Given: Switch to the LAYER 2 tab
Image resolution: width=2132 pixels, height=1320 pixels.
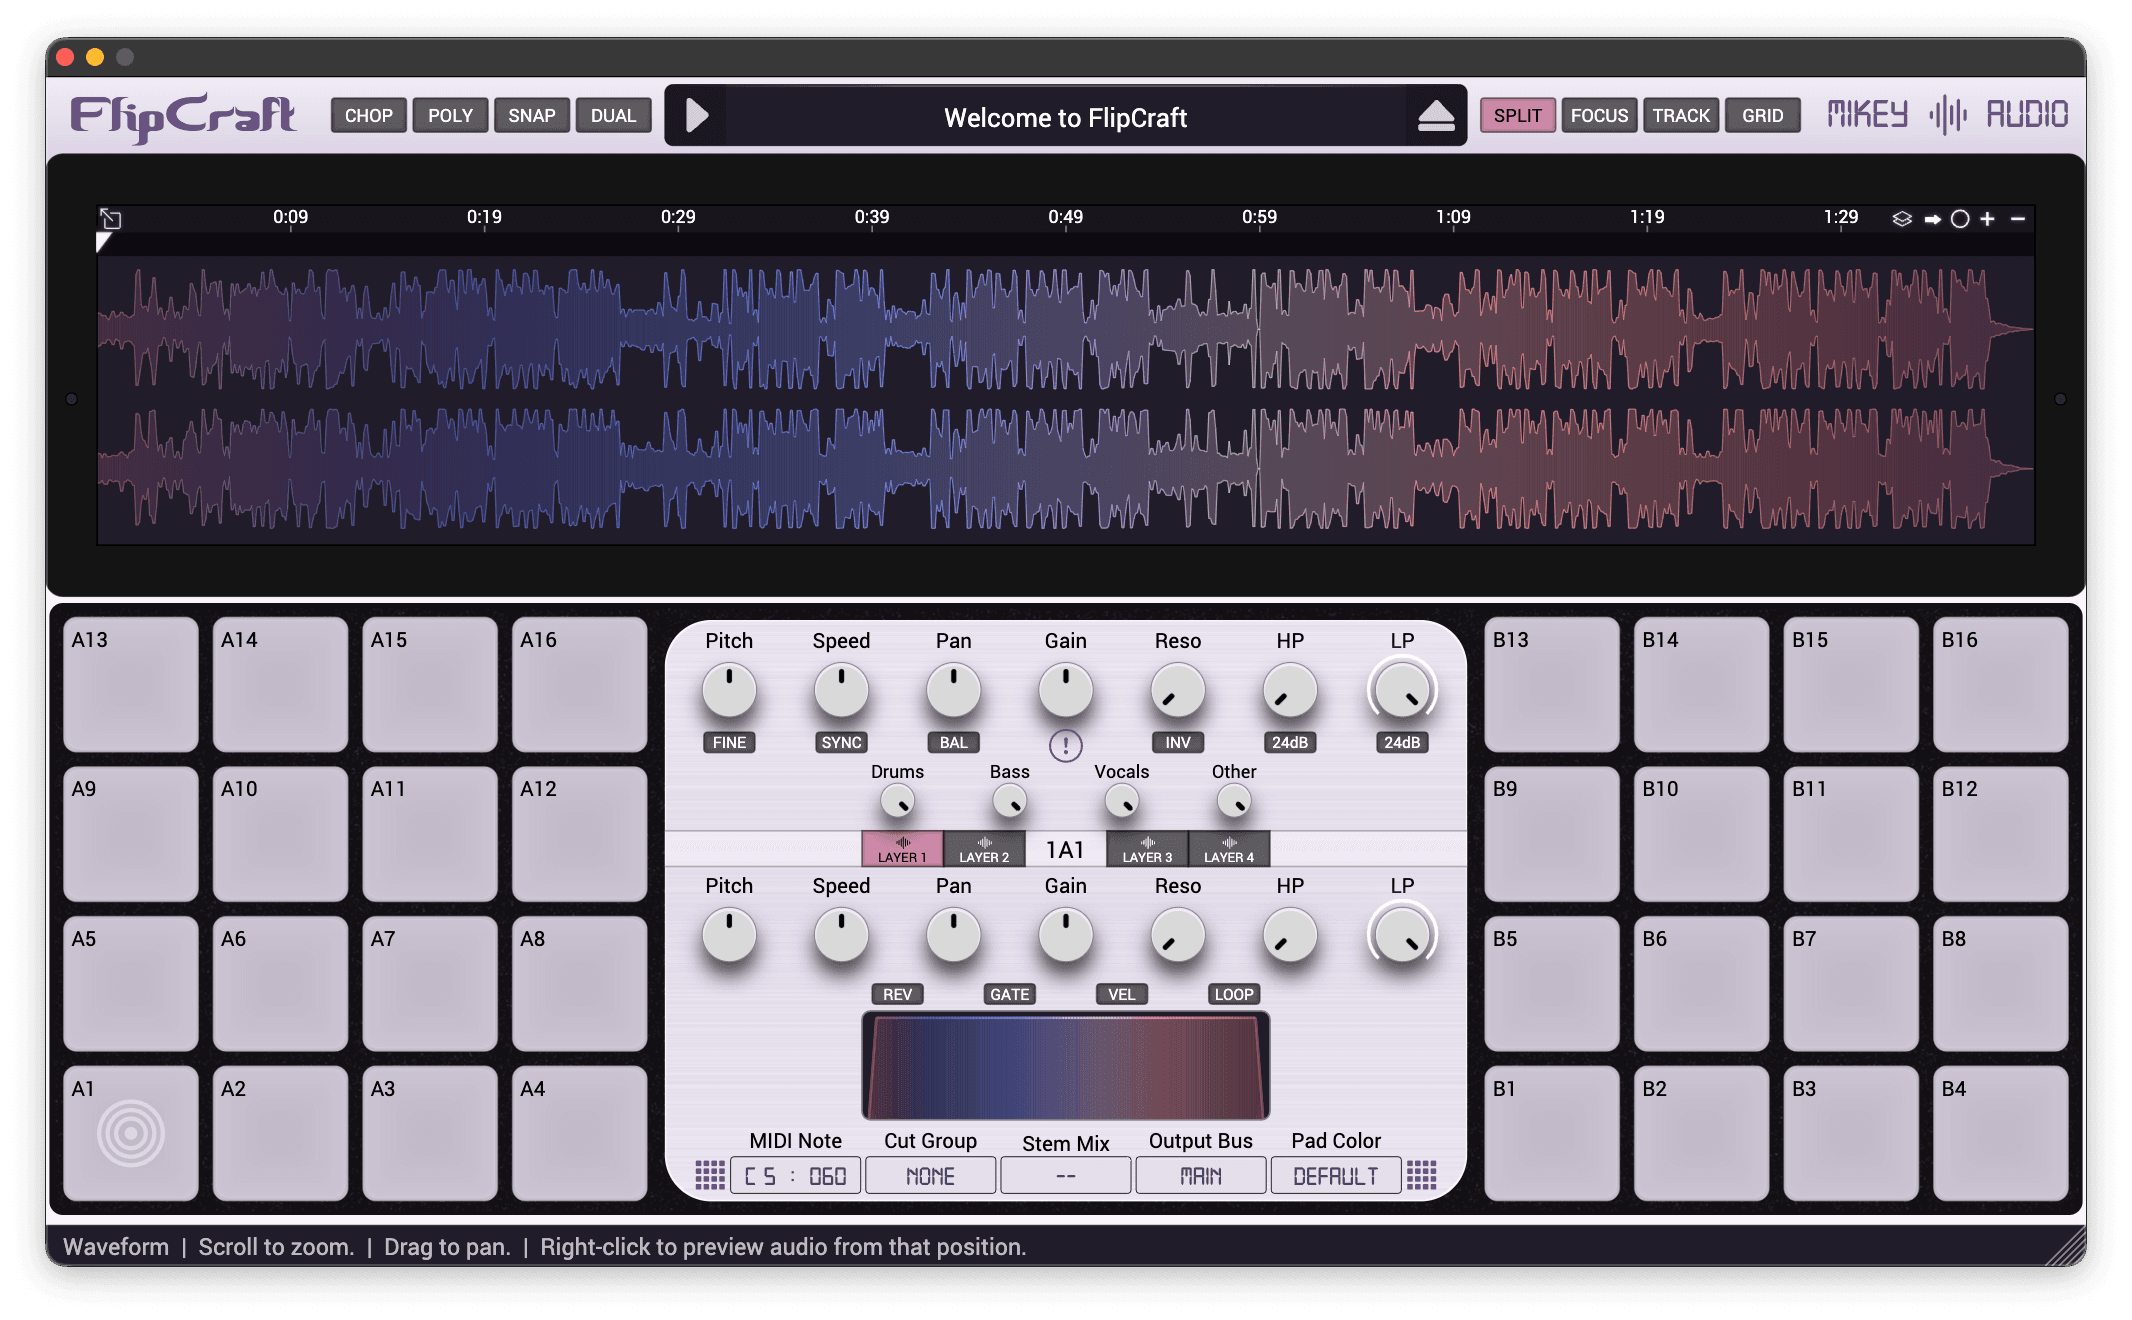Looking at the screenshot, I should tap(984, 849).
